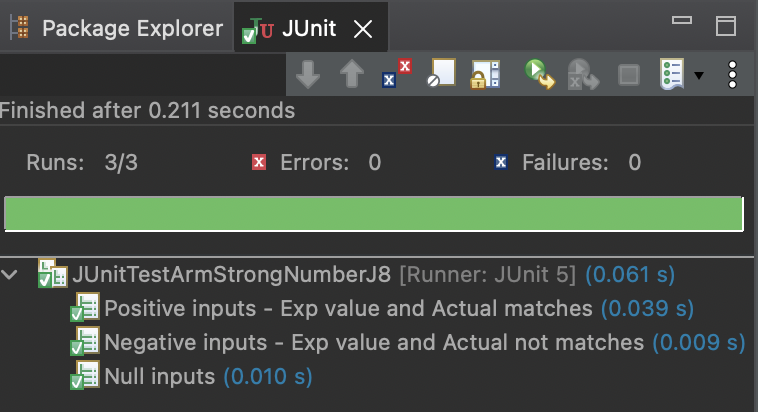Image resolution: width=758 pixels, height=412 pixels.
Task: Open Test Run History dropdown arrow
Action: [699, 76]
